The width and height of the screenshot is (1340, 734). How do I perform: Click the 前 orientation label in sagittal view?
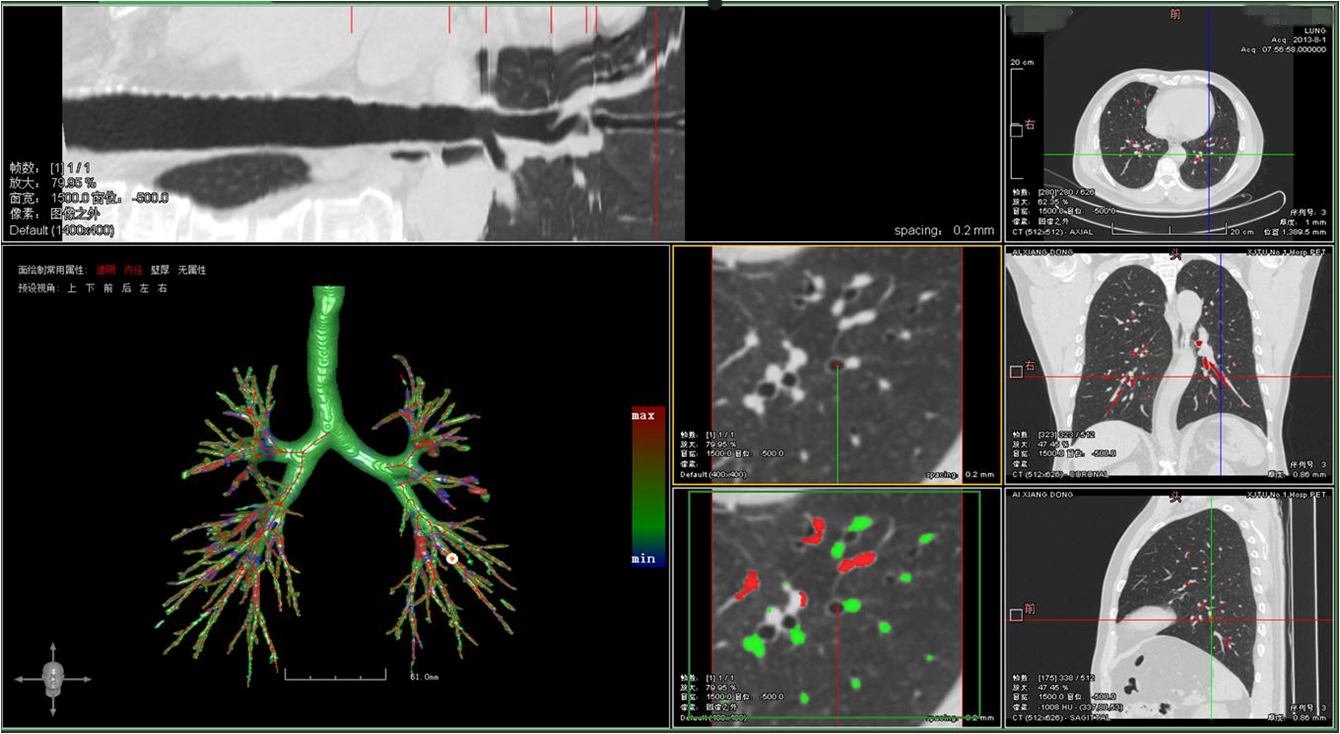(1030, 608)
